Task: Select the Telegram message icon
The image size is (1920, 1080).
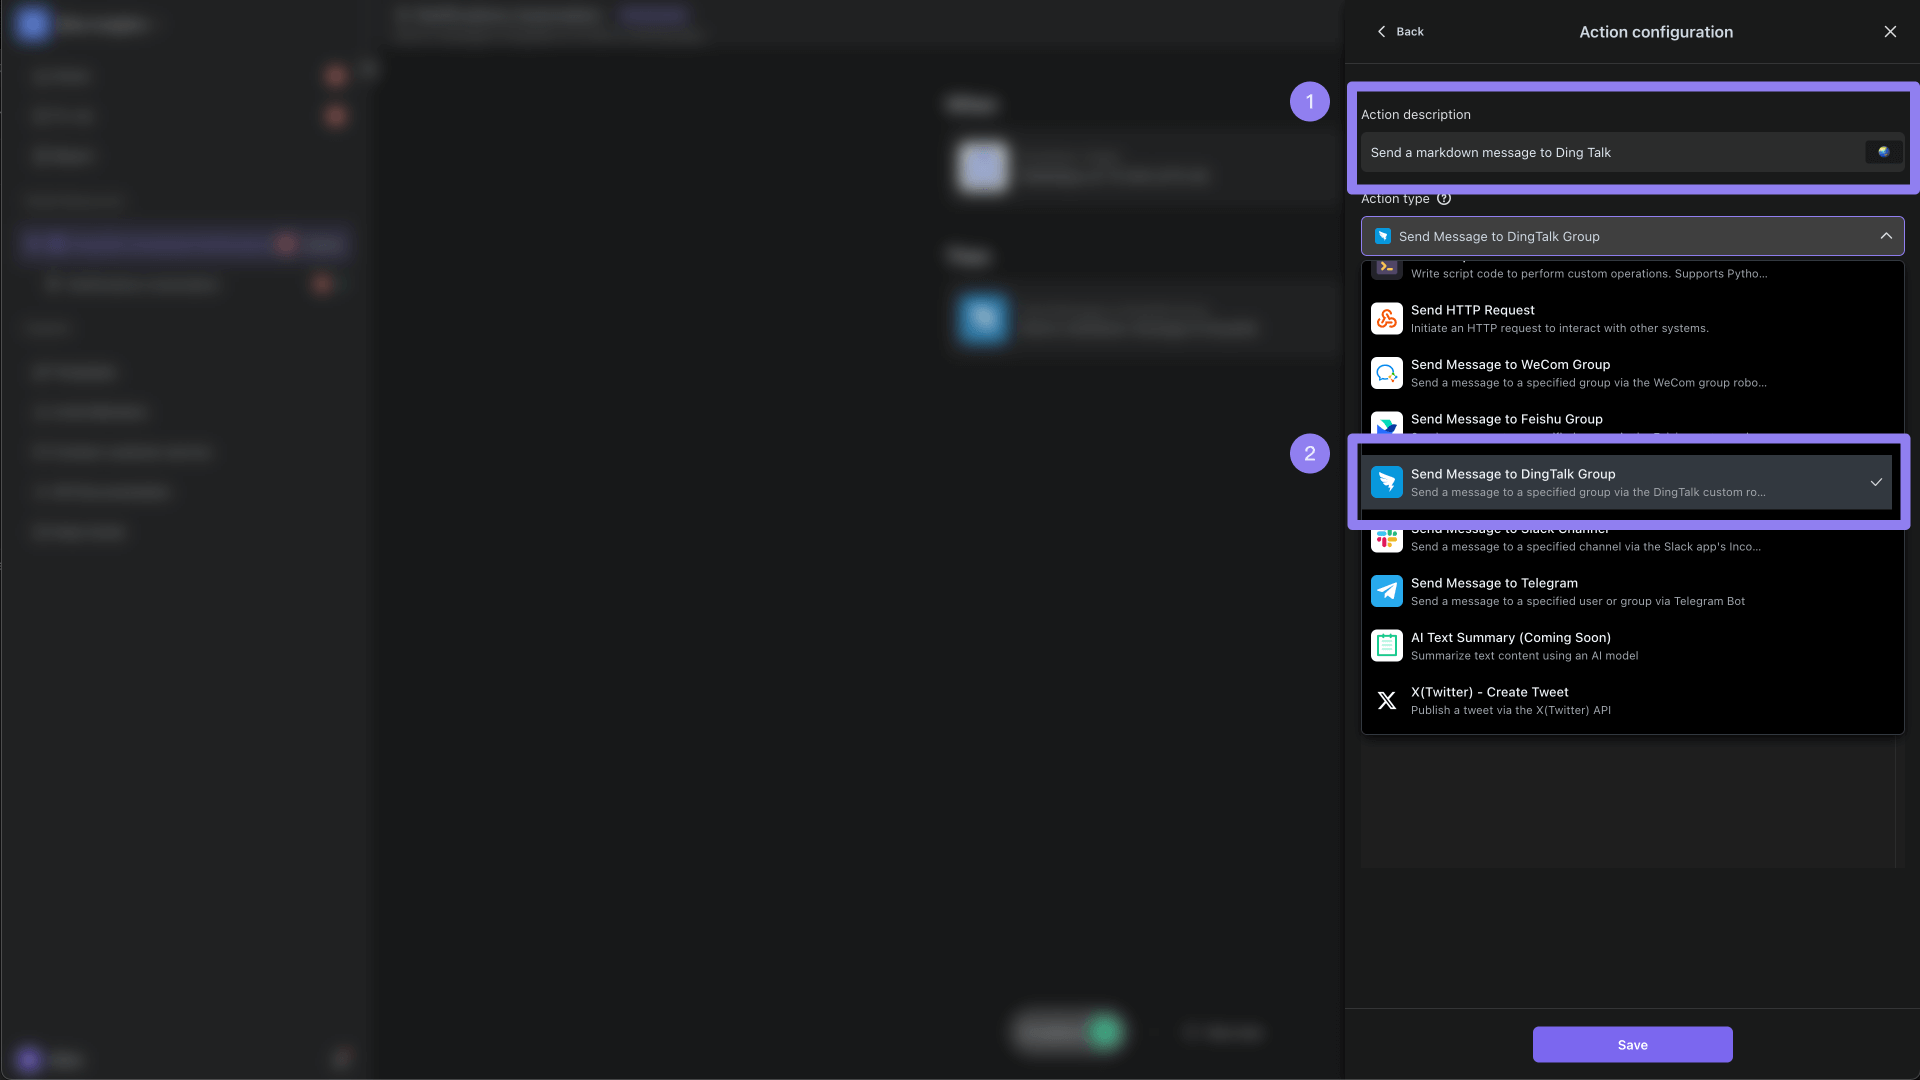Action: 1386,592
